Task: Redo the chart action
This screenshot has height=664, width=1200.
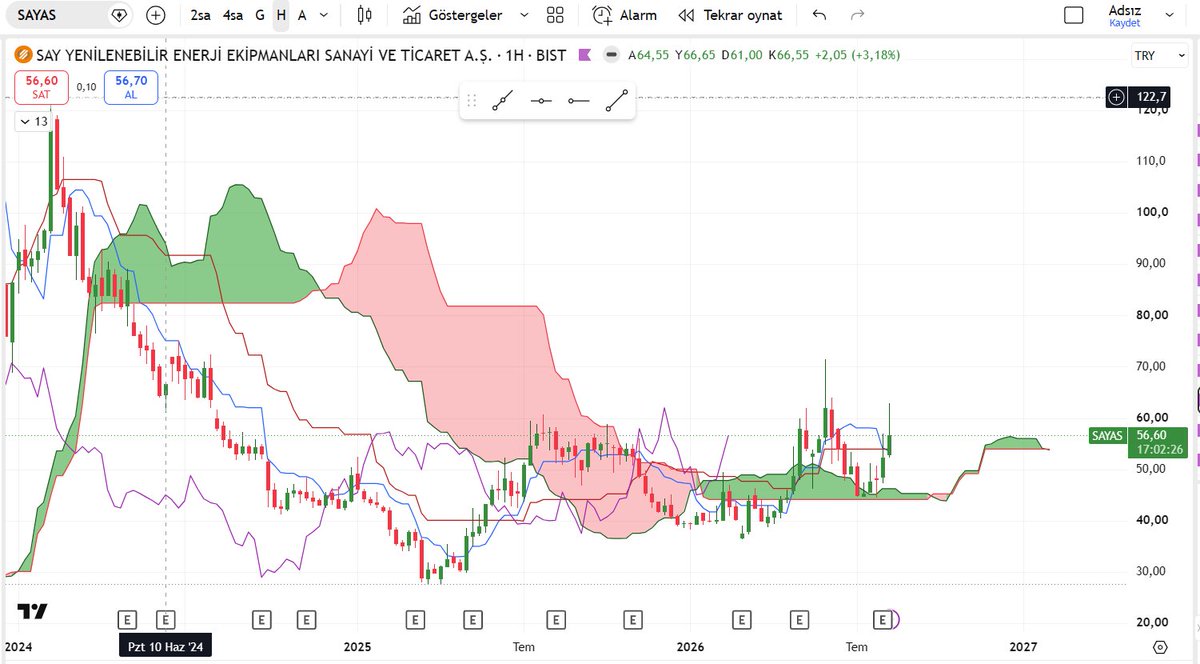Action: 857,15
